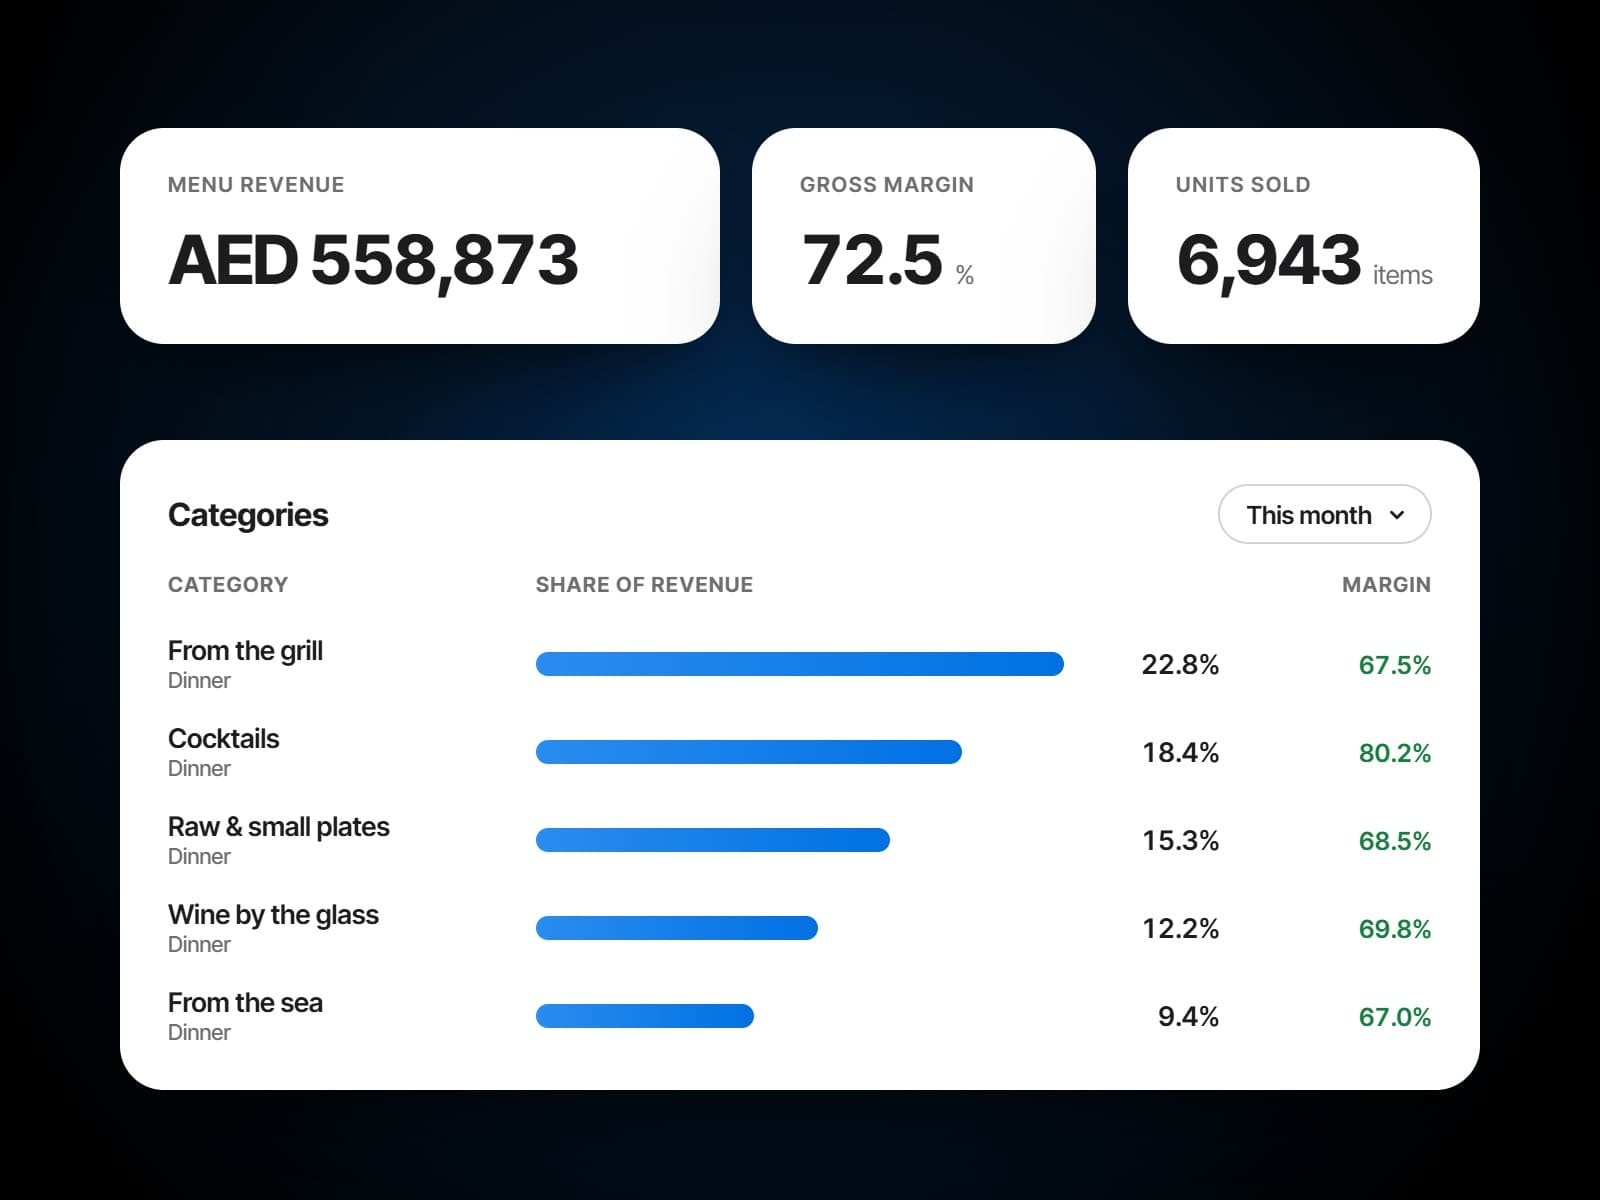Click Dinner subtitle under Cocktails
The image size is (1600, 1200).
pyautogui.click(x=199, y=768)
